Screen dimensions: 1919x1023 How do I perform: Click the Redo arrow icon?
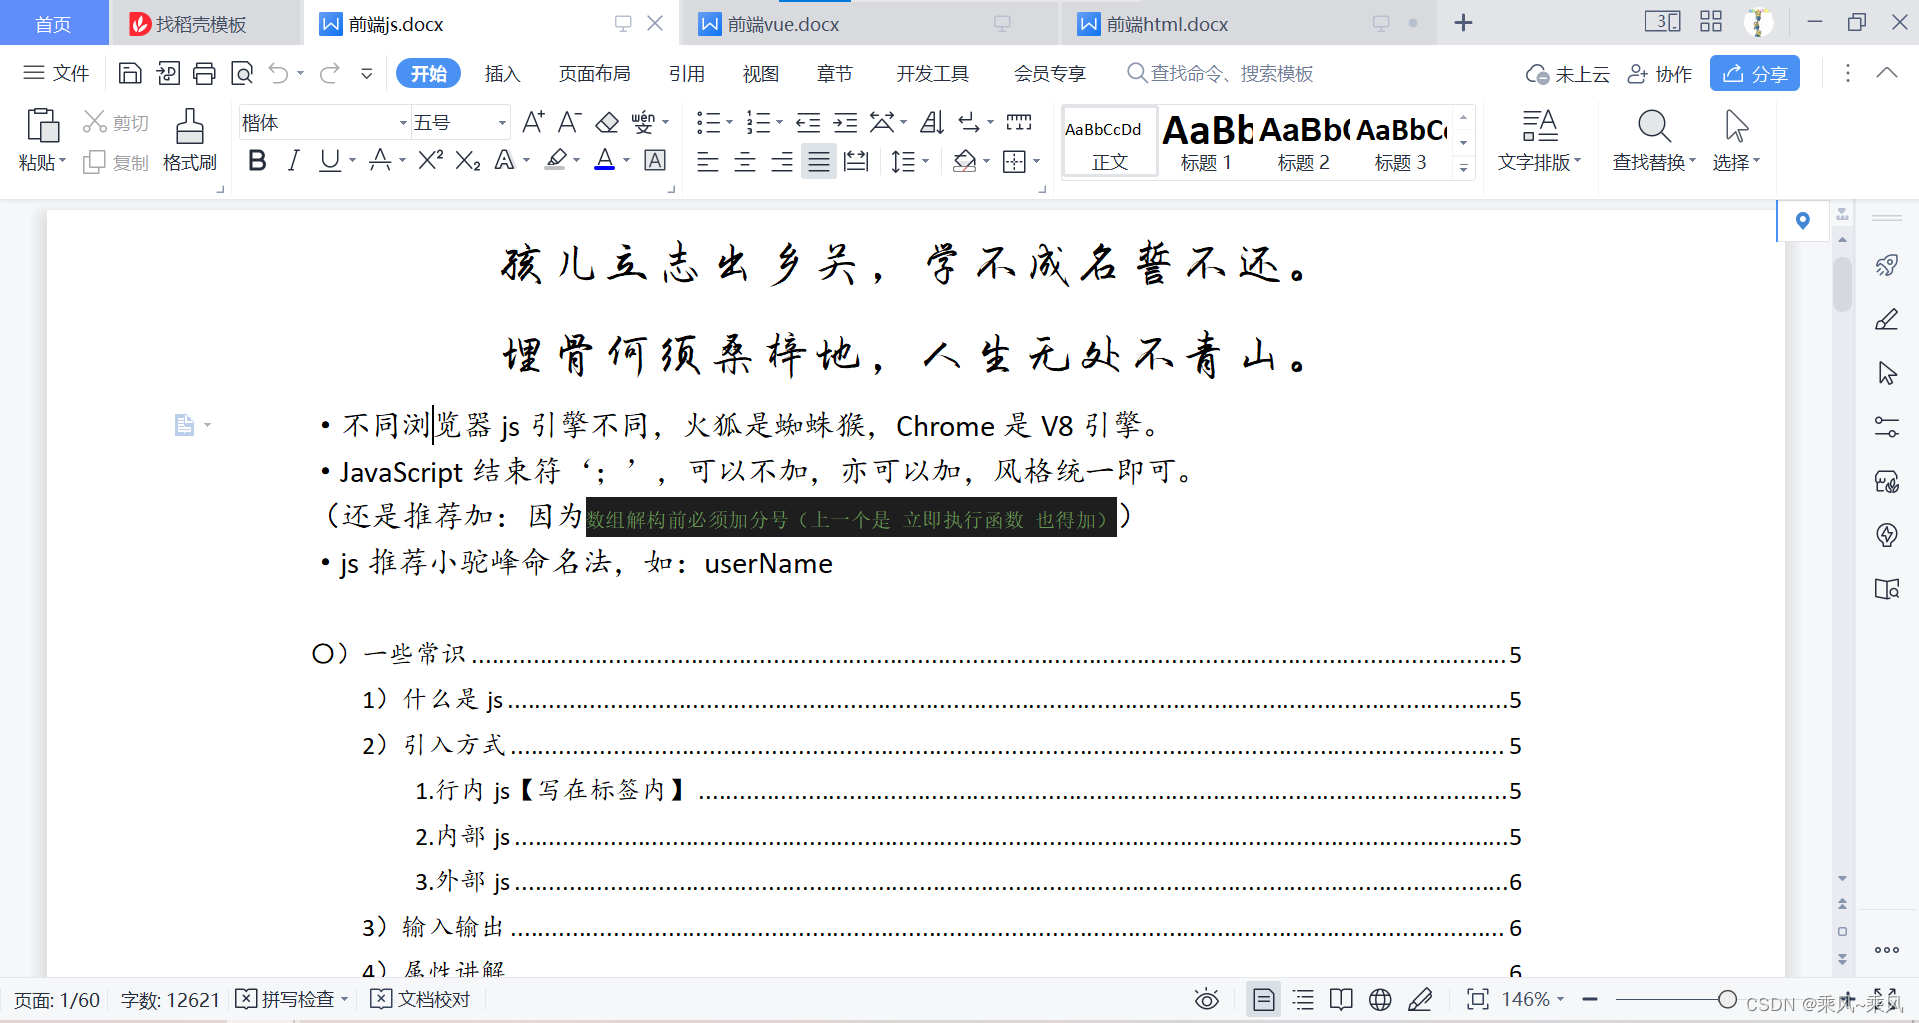(330, 73)
